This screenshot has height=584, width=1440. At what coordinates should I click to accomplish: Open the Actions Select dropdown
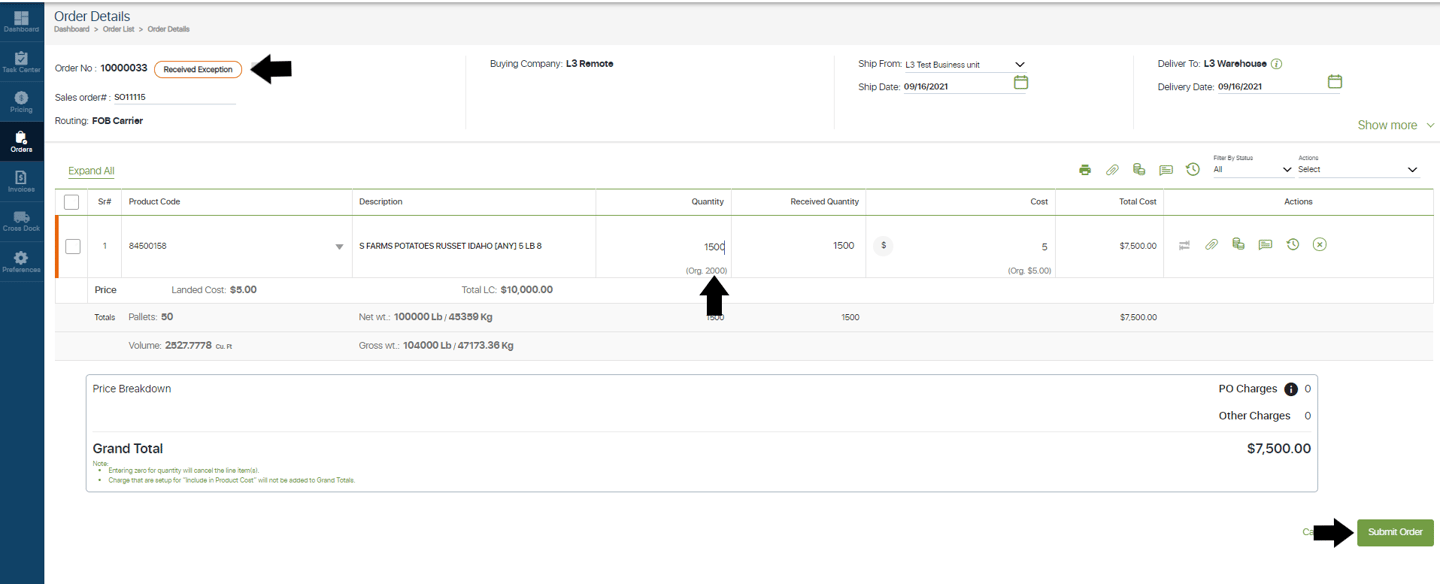pyautogui.click(x=1357, y=170)
